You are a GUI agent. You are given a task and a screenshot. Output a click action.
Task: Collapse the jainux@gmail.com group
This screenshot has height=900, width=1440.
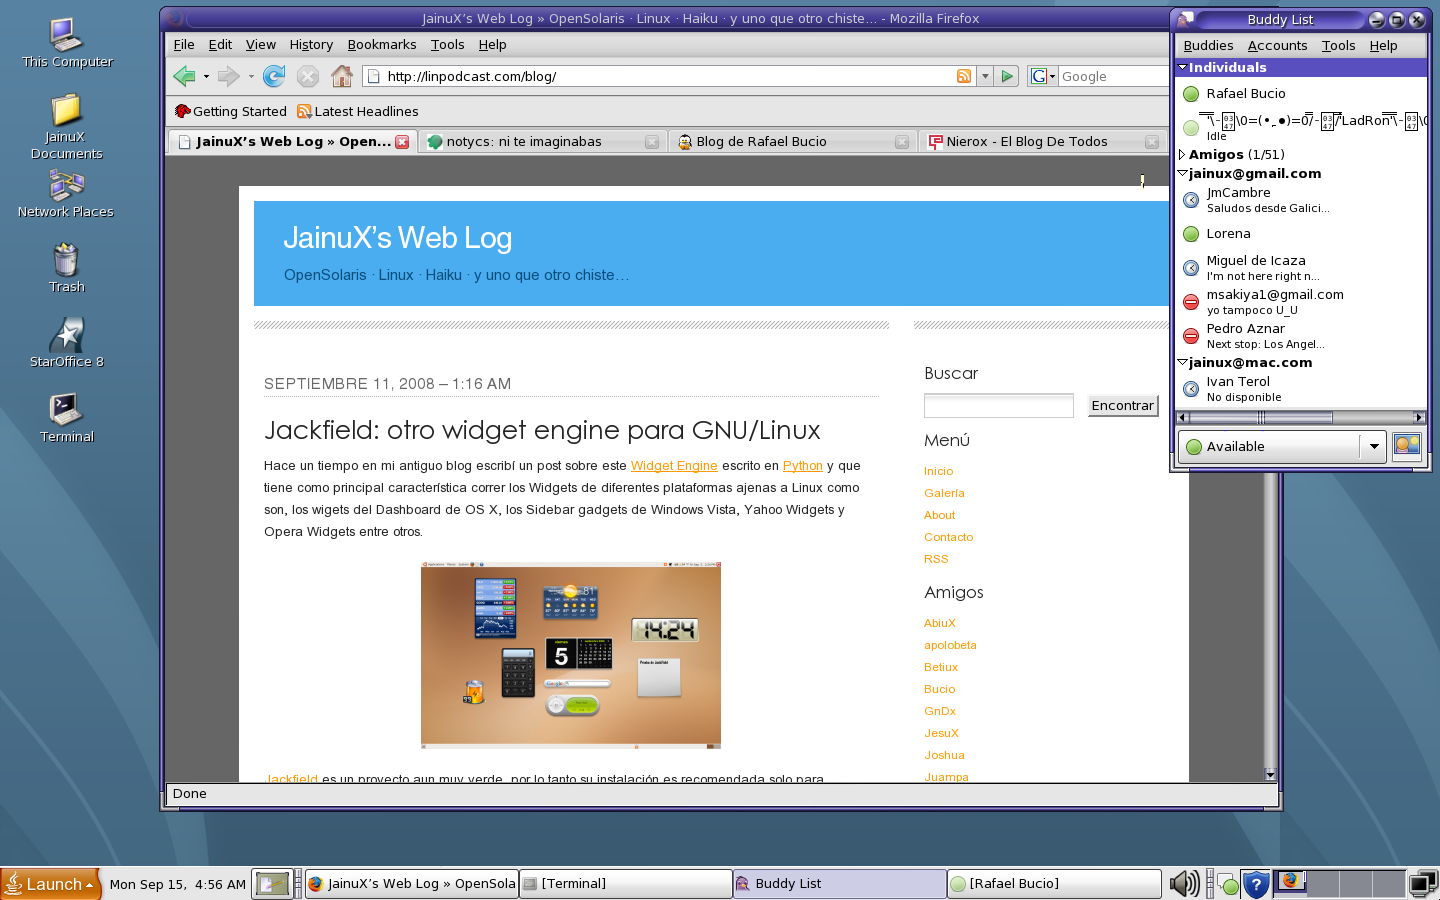[x=1183, y=174]
